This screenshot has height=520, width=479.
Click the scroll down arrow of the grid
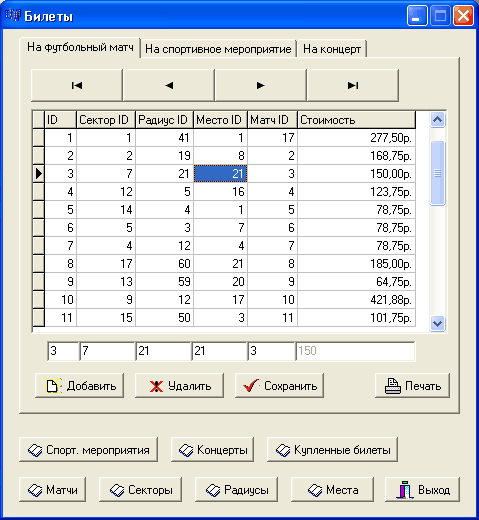pos(437,323)
